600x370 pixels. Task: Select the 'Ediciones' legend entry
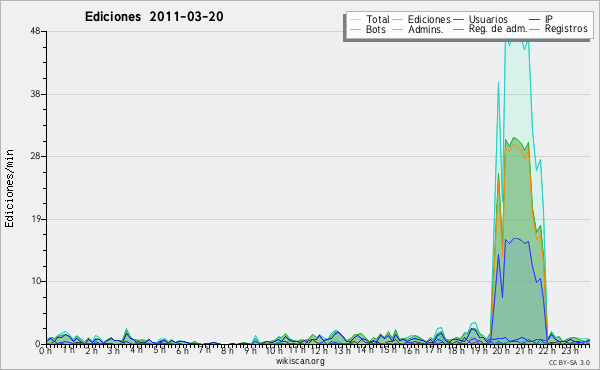point(429,19)
